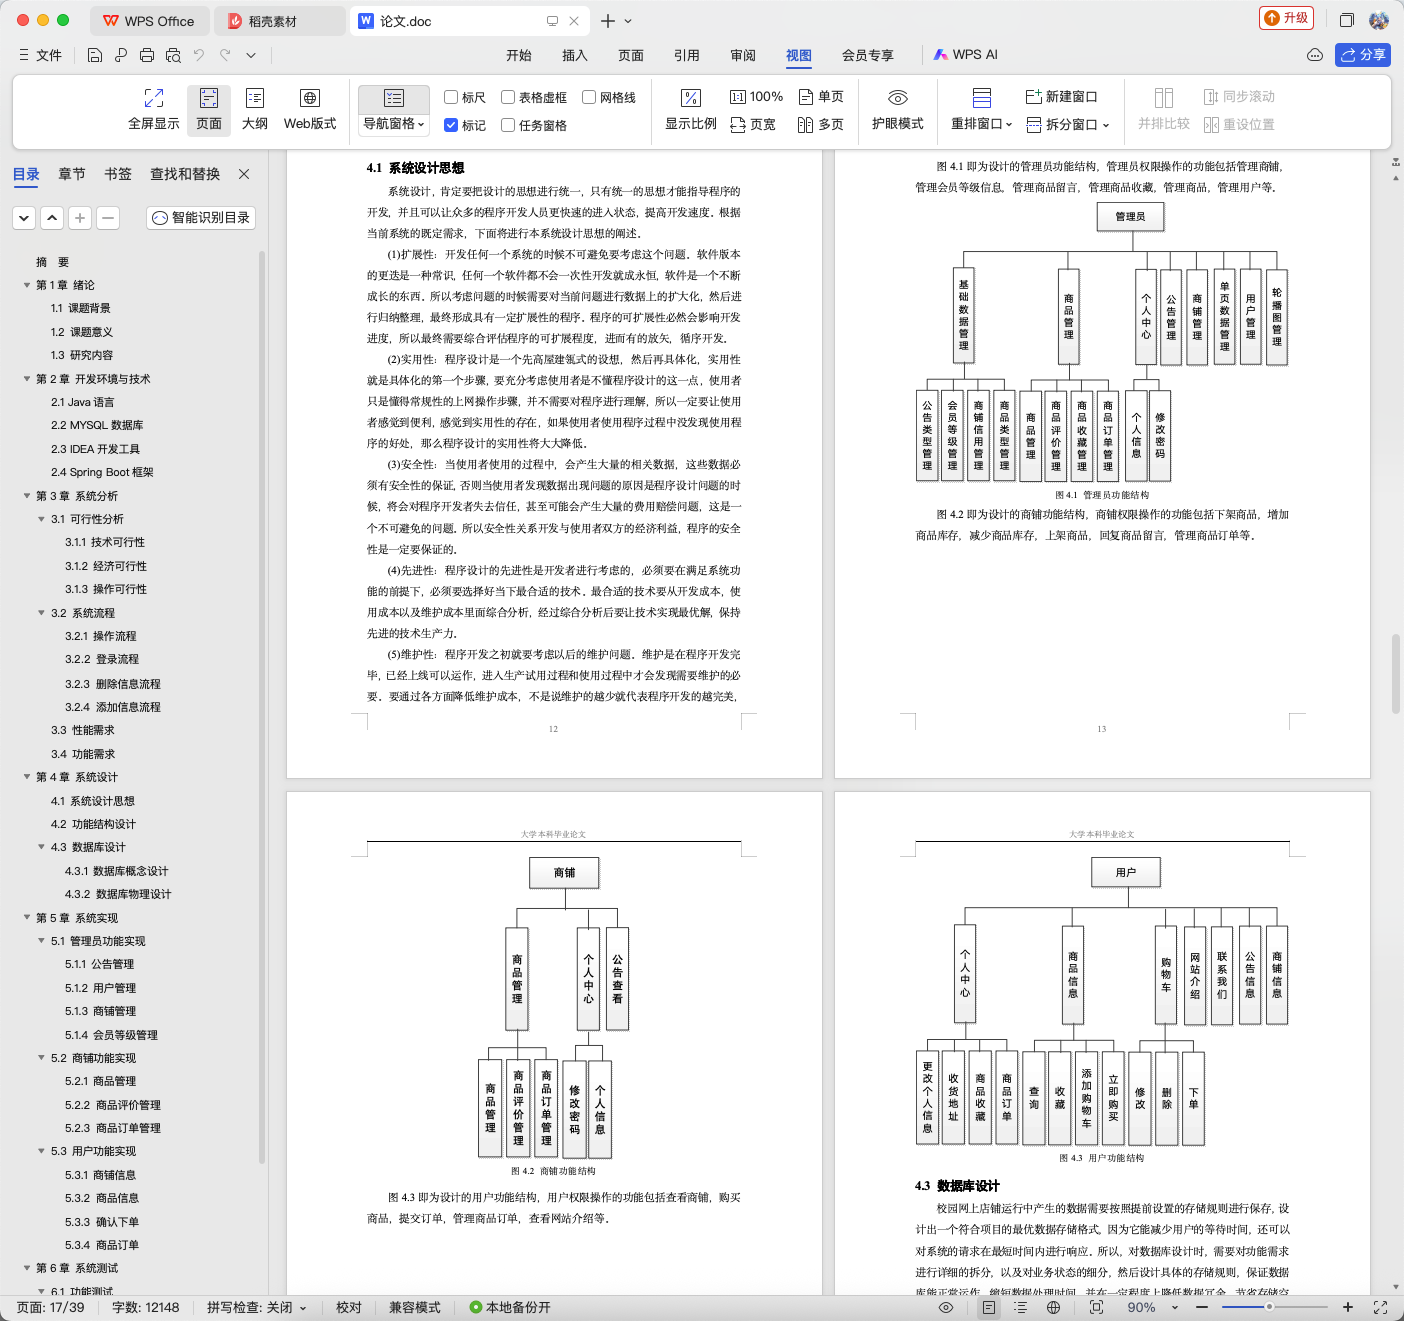Open the 插入 ribbon tab

[x=575, y=55]
